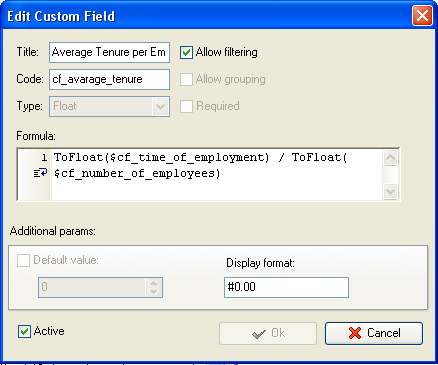
Task: Click the Title input field
Action: 109,52
